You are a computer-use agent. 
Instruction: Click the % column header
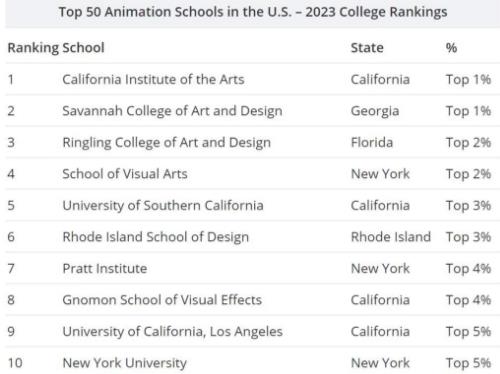coord(451,48)
